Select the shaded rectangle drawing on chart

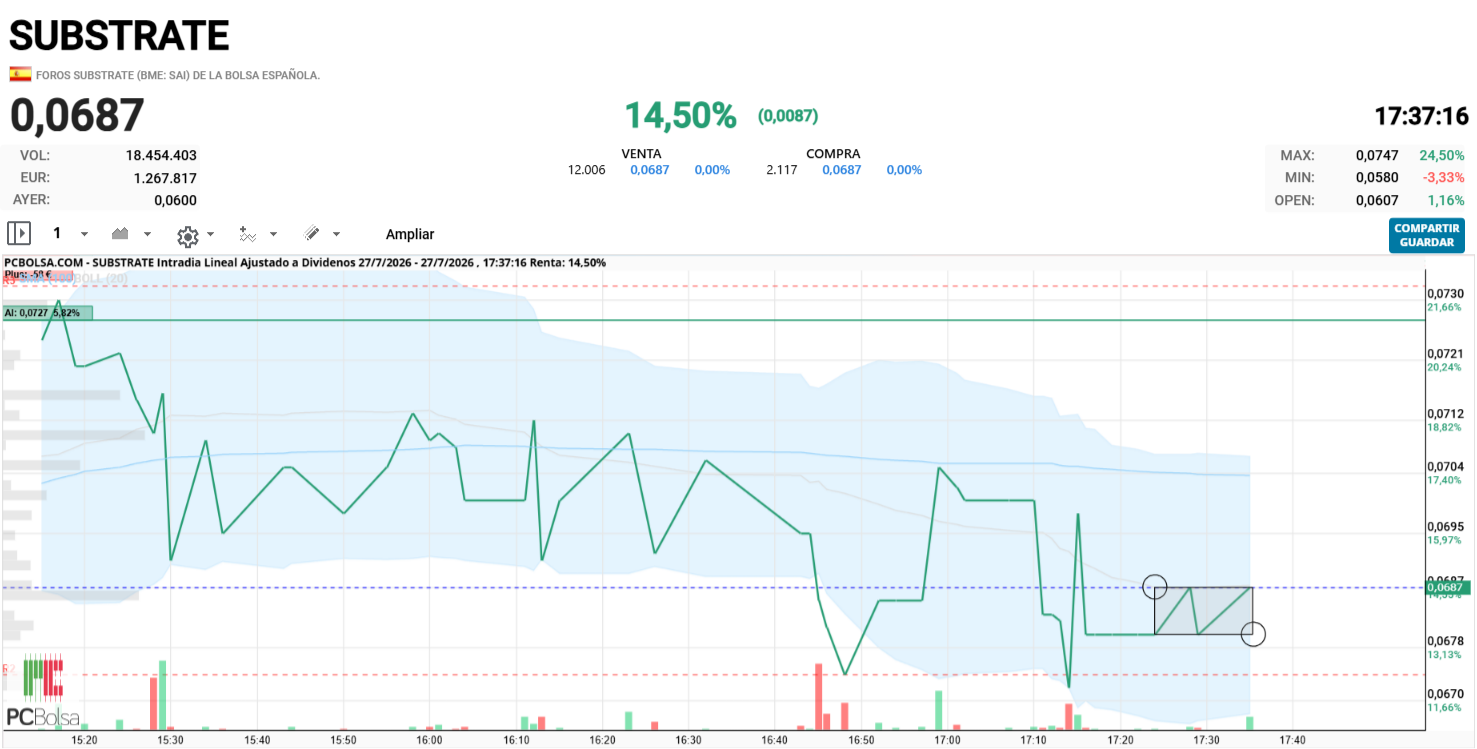click(x=1203, y=610)
